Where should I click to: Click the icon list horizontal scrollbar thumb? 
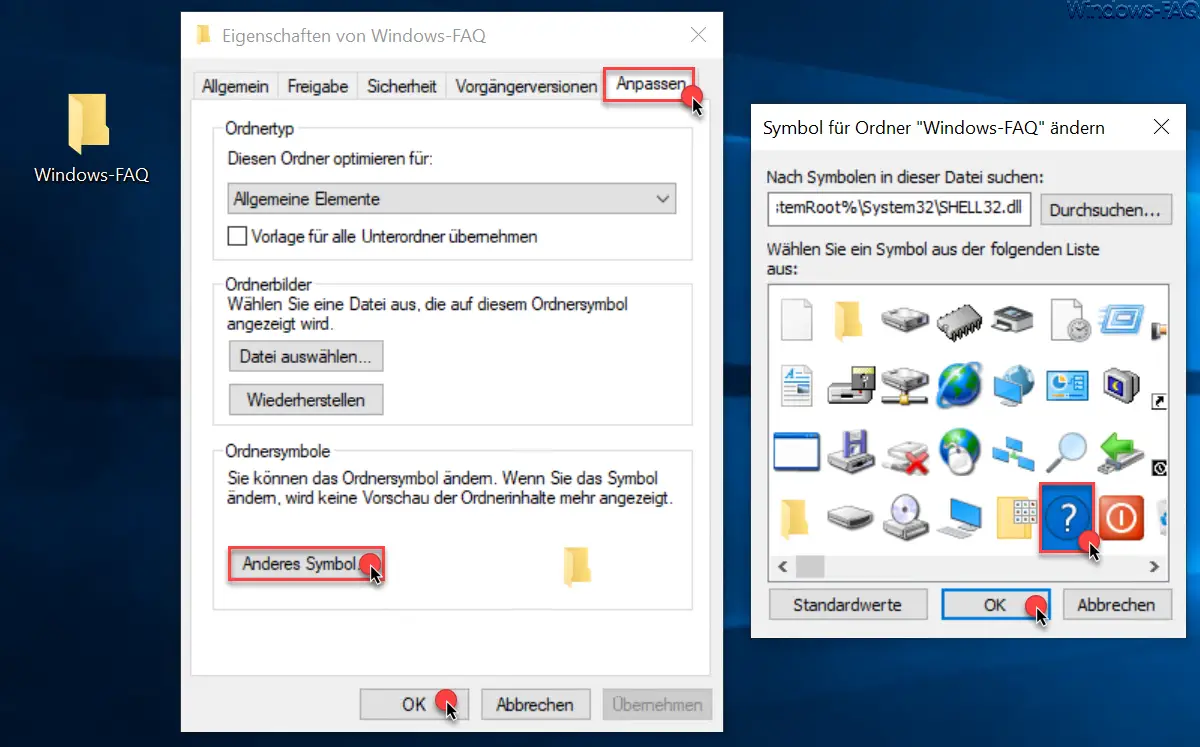pos(810,567)
